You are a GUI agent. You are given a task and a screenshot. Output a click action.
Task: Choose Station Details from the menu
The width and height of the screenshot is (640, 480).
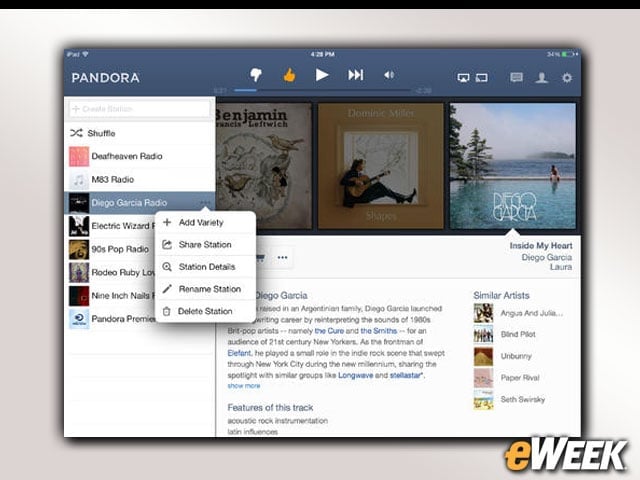point(206,267)
